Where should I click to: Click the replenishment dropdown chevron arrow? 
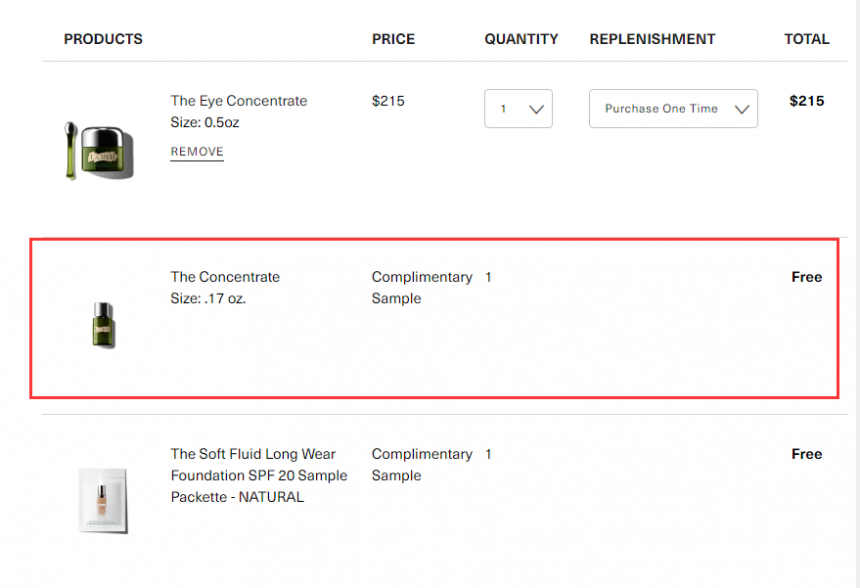tap(742, 109)
